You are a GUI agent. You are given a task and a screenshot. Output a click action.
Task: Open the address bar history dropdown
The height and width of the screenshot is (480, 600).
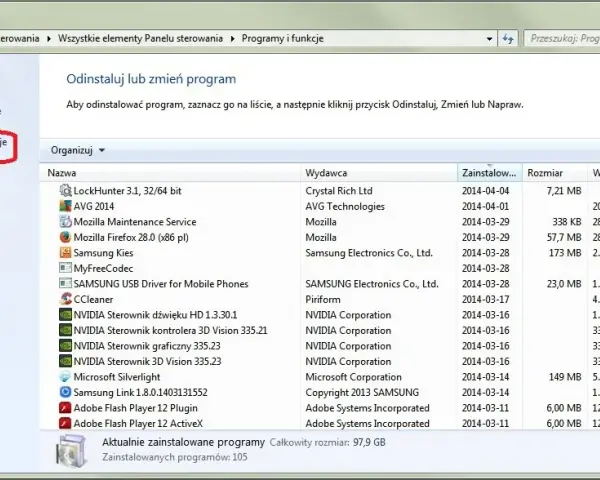(489, 39)
